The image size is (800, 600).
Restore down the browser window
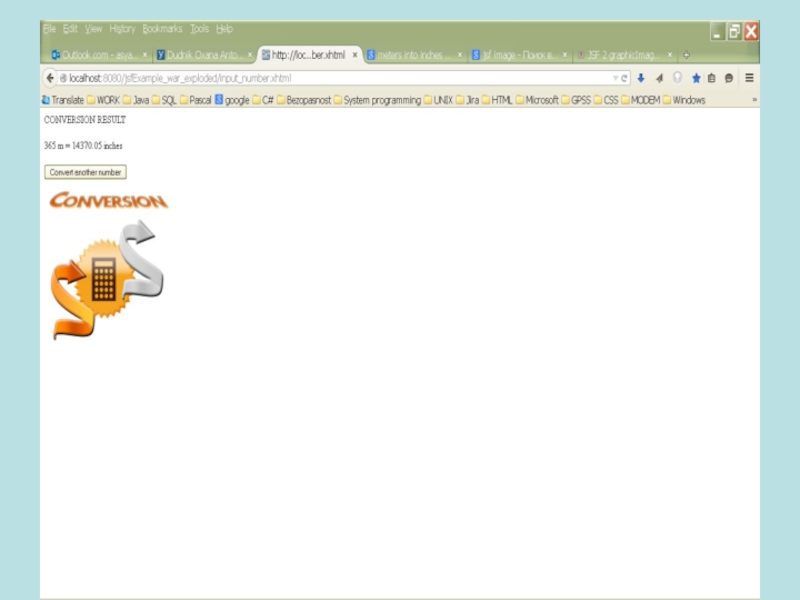tap(734, 32)
